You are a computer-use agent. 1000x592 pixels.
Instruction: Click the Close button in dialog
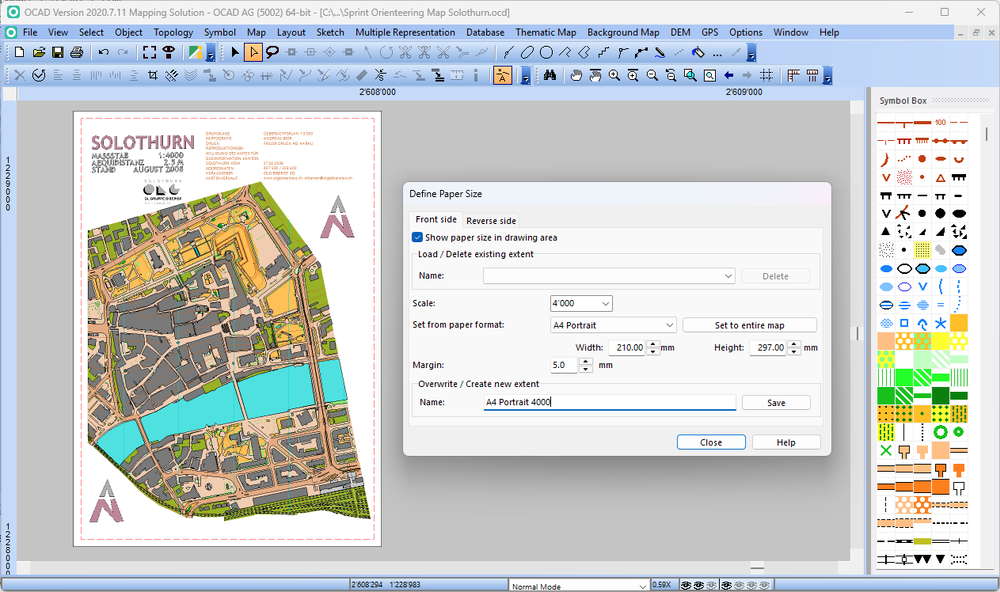(711, 443)
